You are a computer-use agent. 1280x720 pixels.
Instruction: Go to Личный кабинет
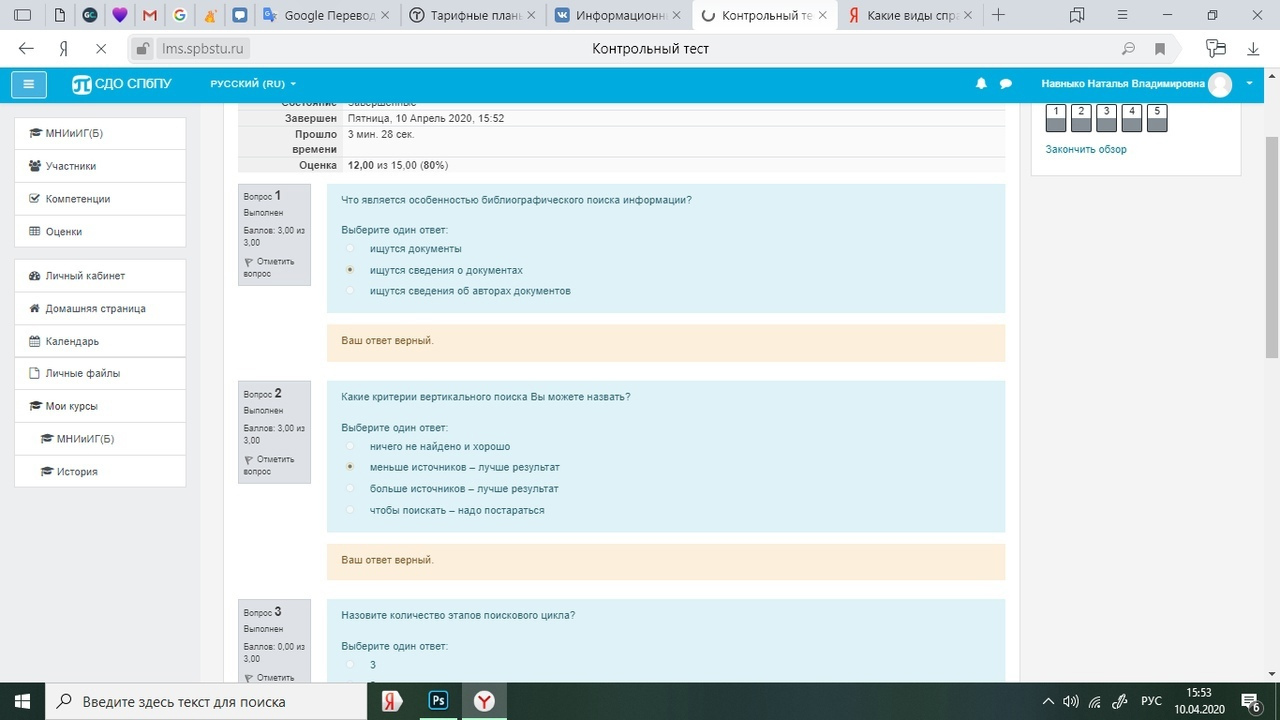pos(100,275)
